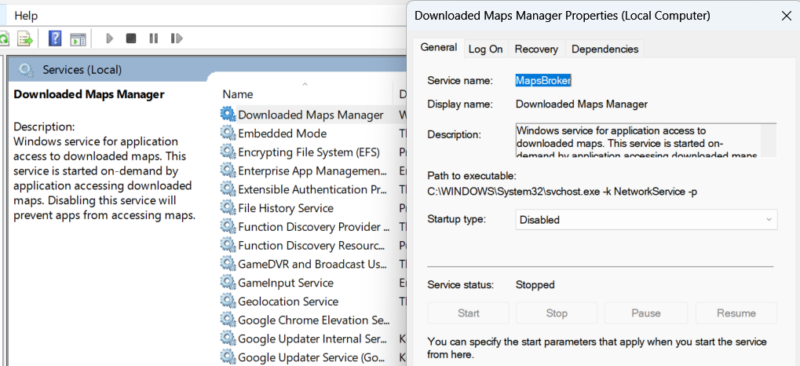
Task: Click inside the Description text box
Action: point(638,139)
